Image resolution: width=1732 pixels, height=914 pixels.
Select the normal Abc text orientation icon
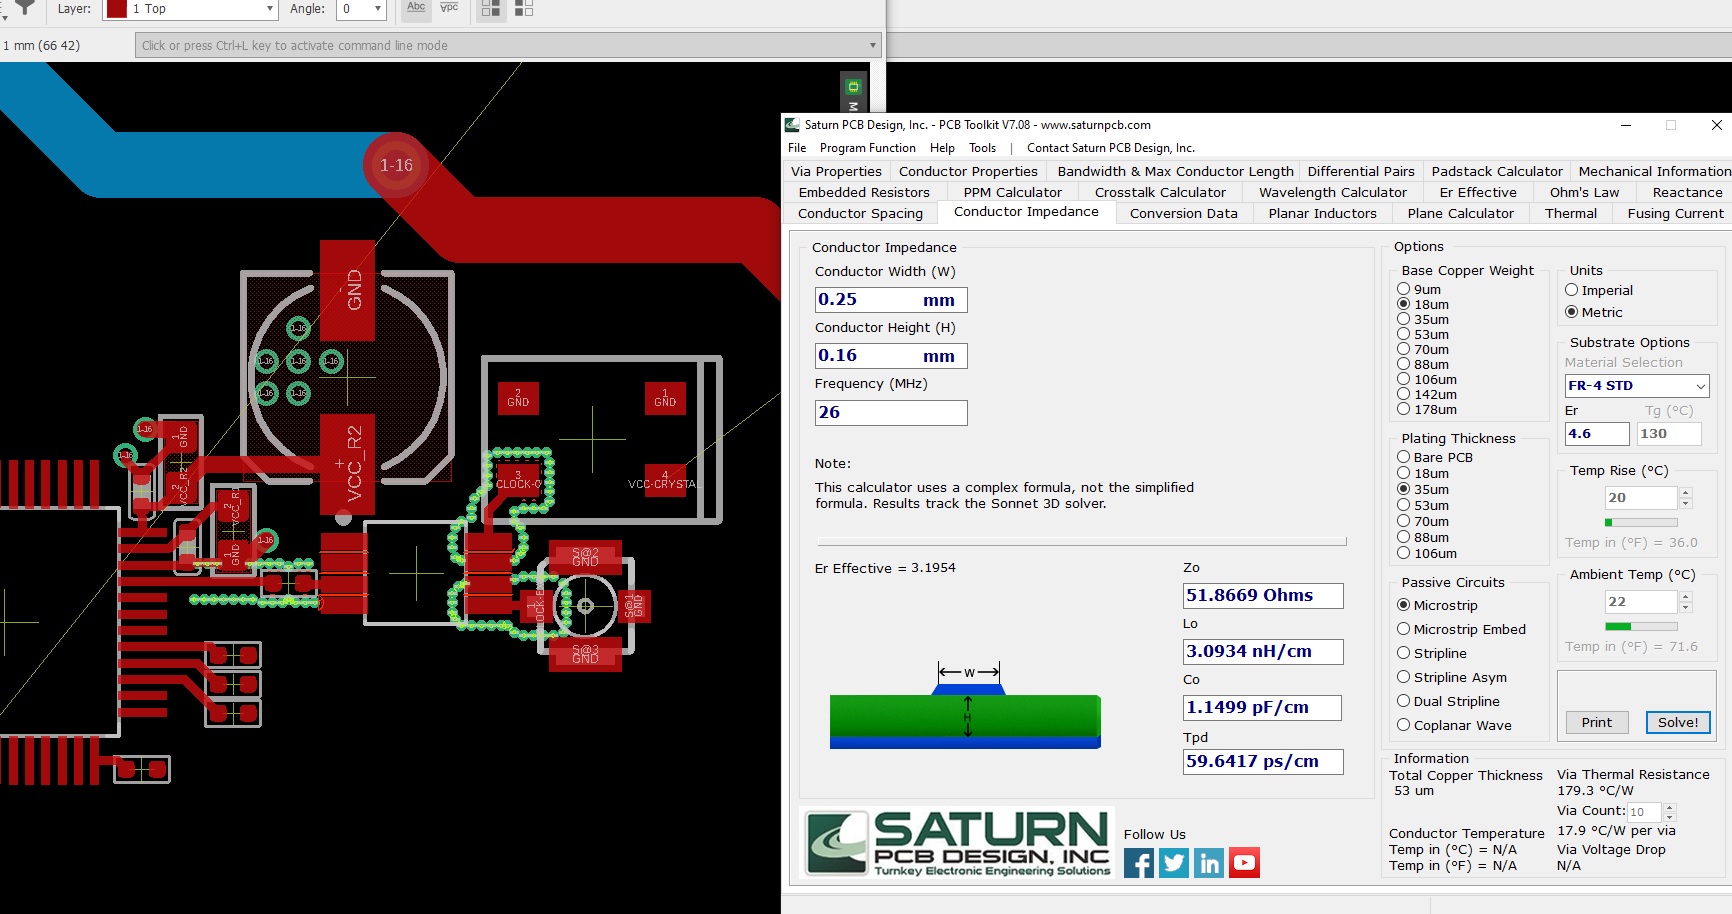(416, 8)
